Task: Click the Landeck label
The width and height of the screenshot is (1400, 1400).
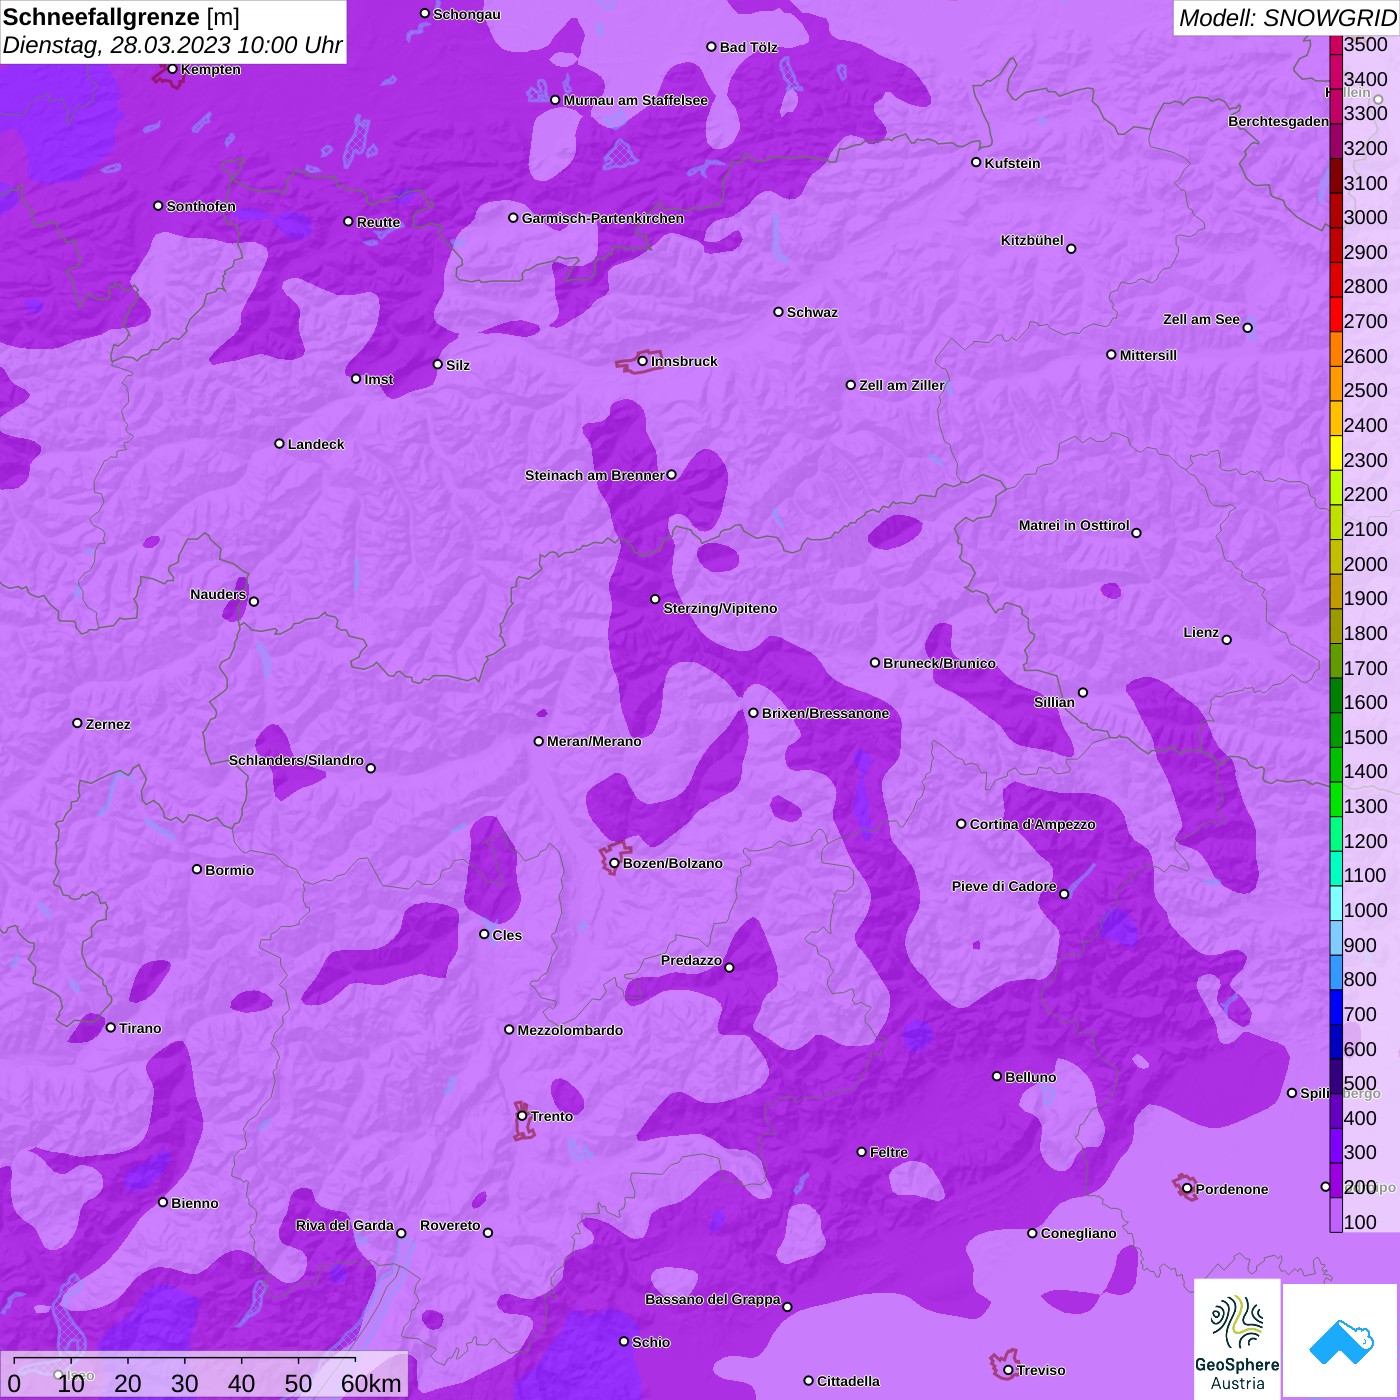Action: pyautogui.click(x=316, y=444)
